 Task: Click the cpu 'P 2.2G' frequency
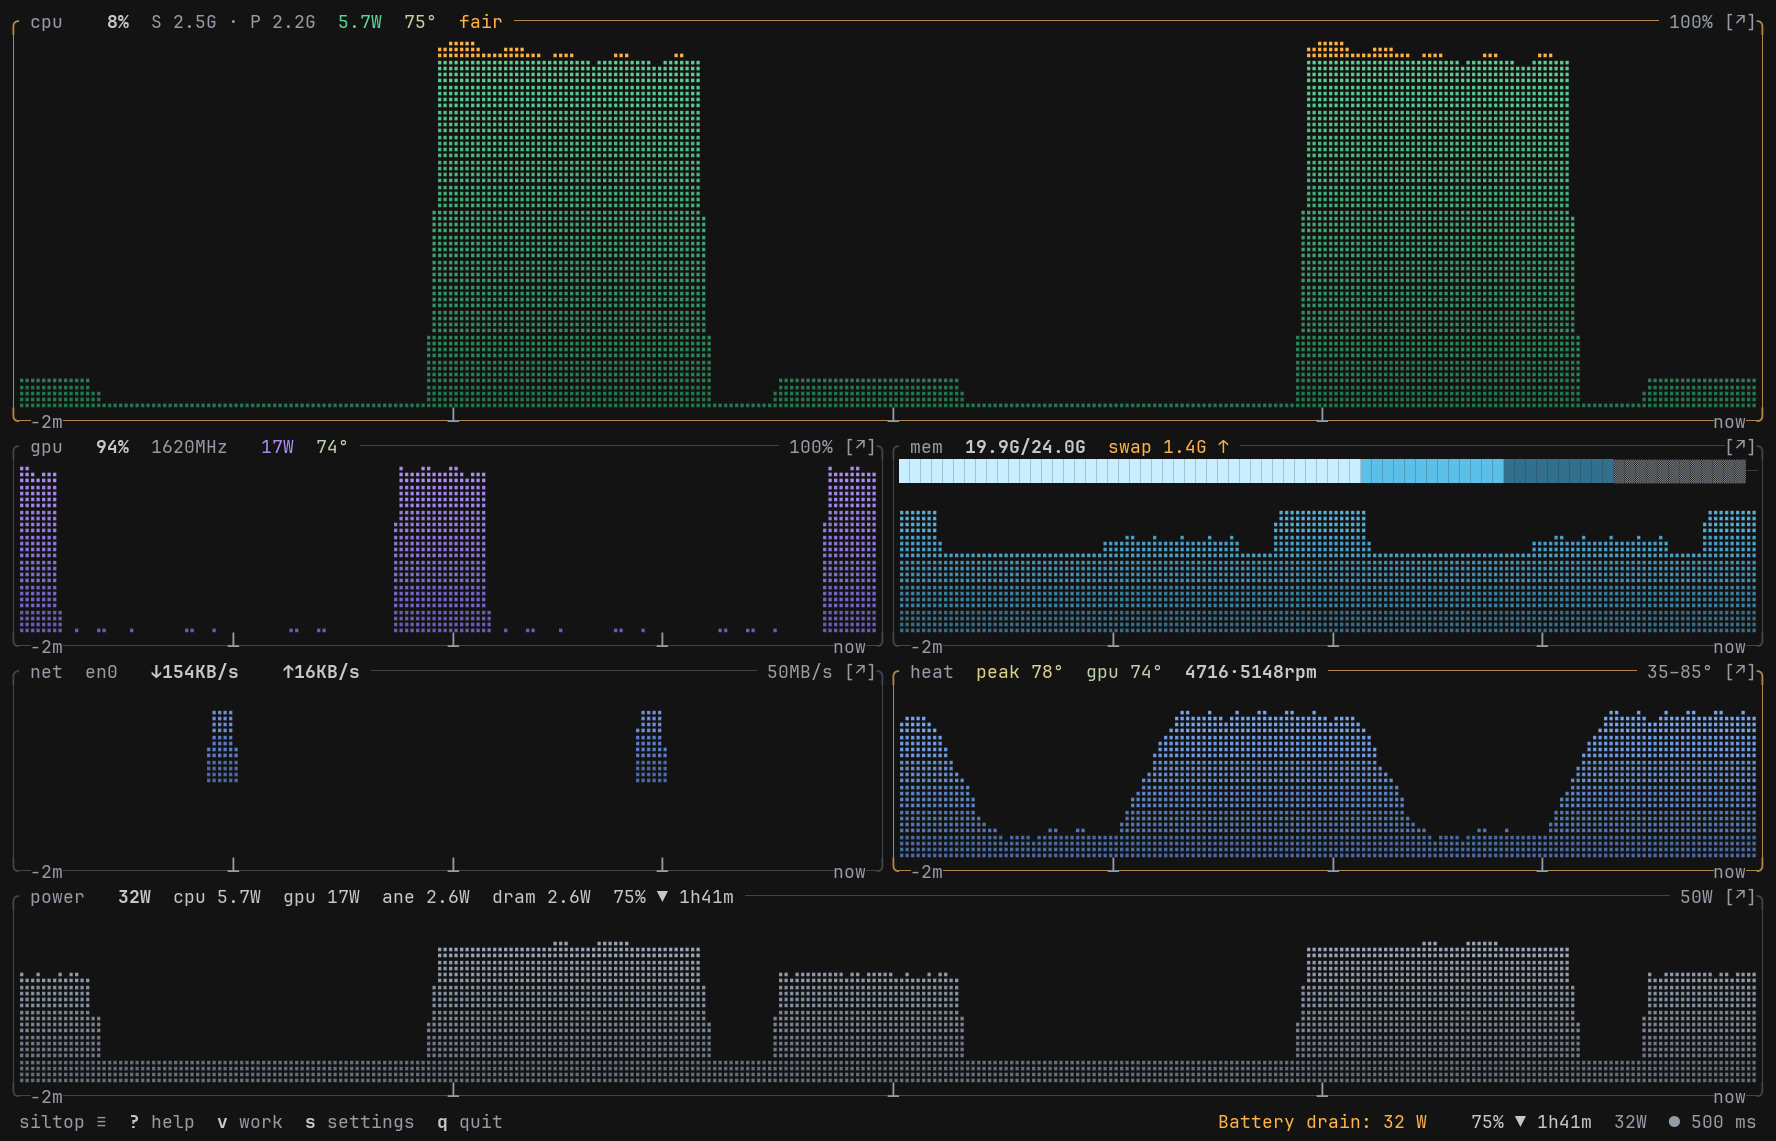point(283,22)
